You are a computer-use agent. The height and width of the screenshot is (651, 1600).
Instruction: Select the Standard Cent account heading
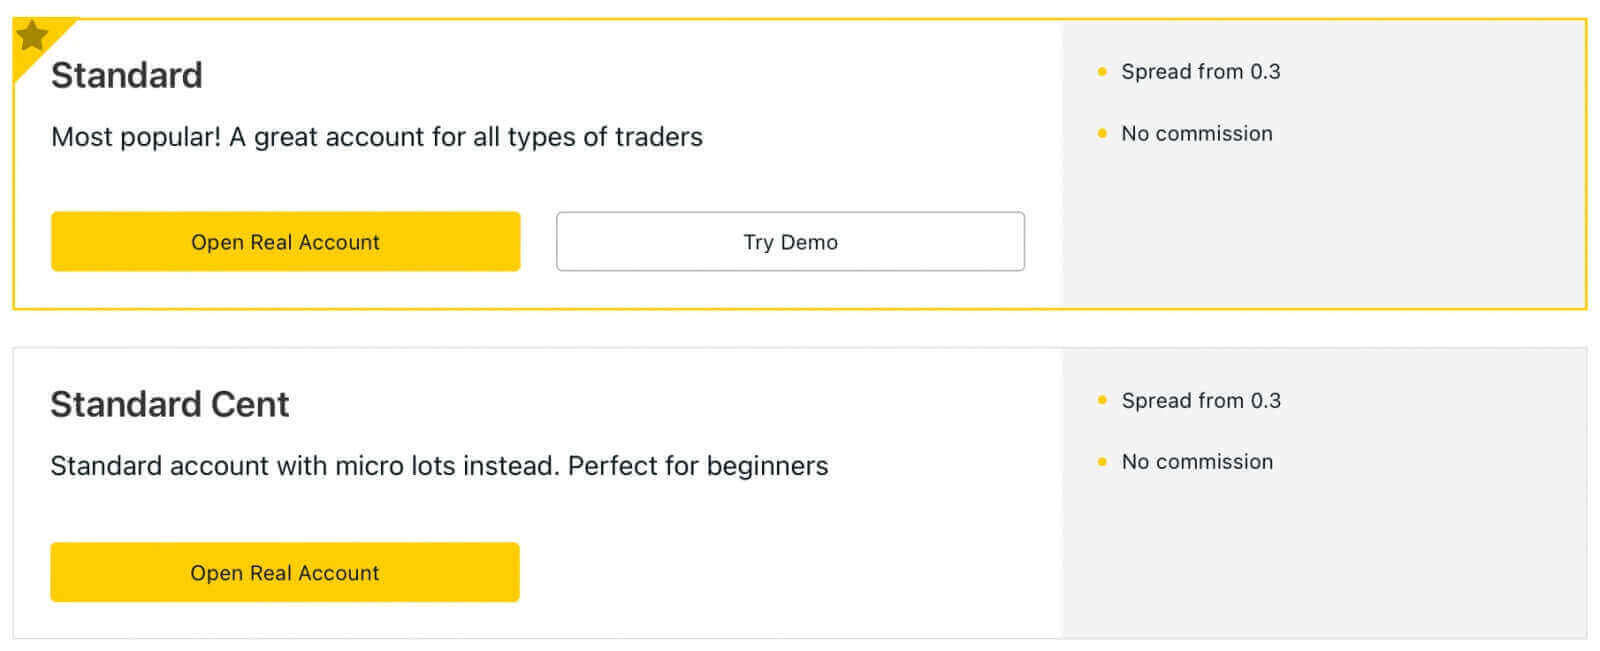(x=169, y=405)
